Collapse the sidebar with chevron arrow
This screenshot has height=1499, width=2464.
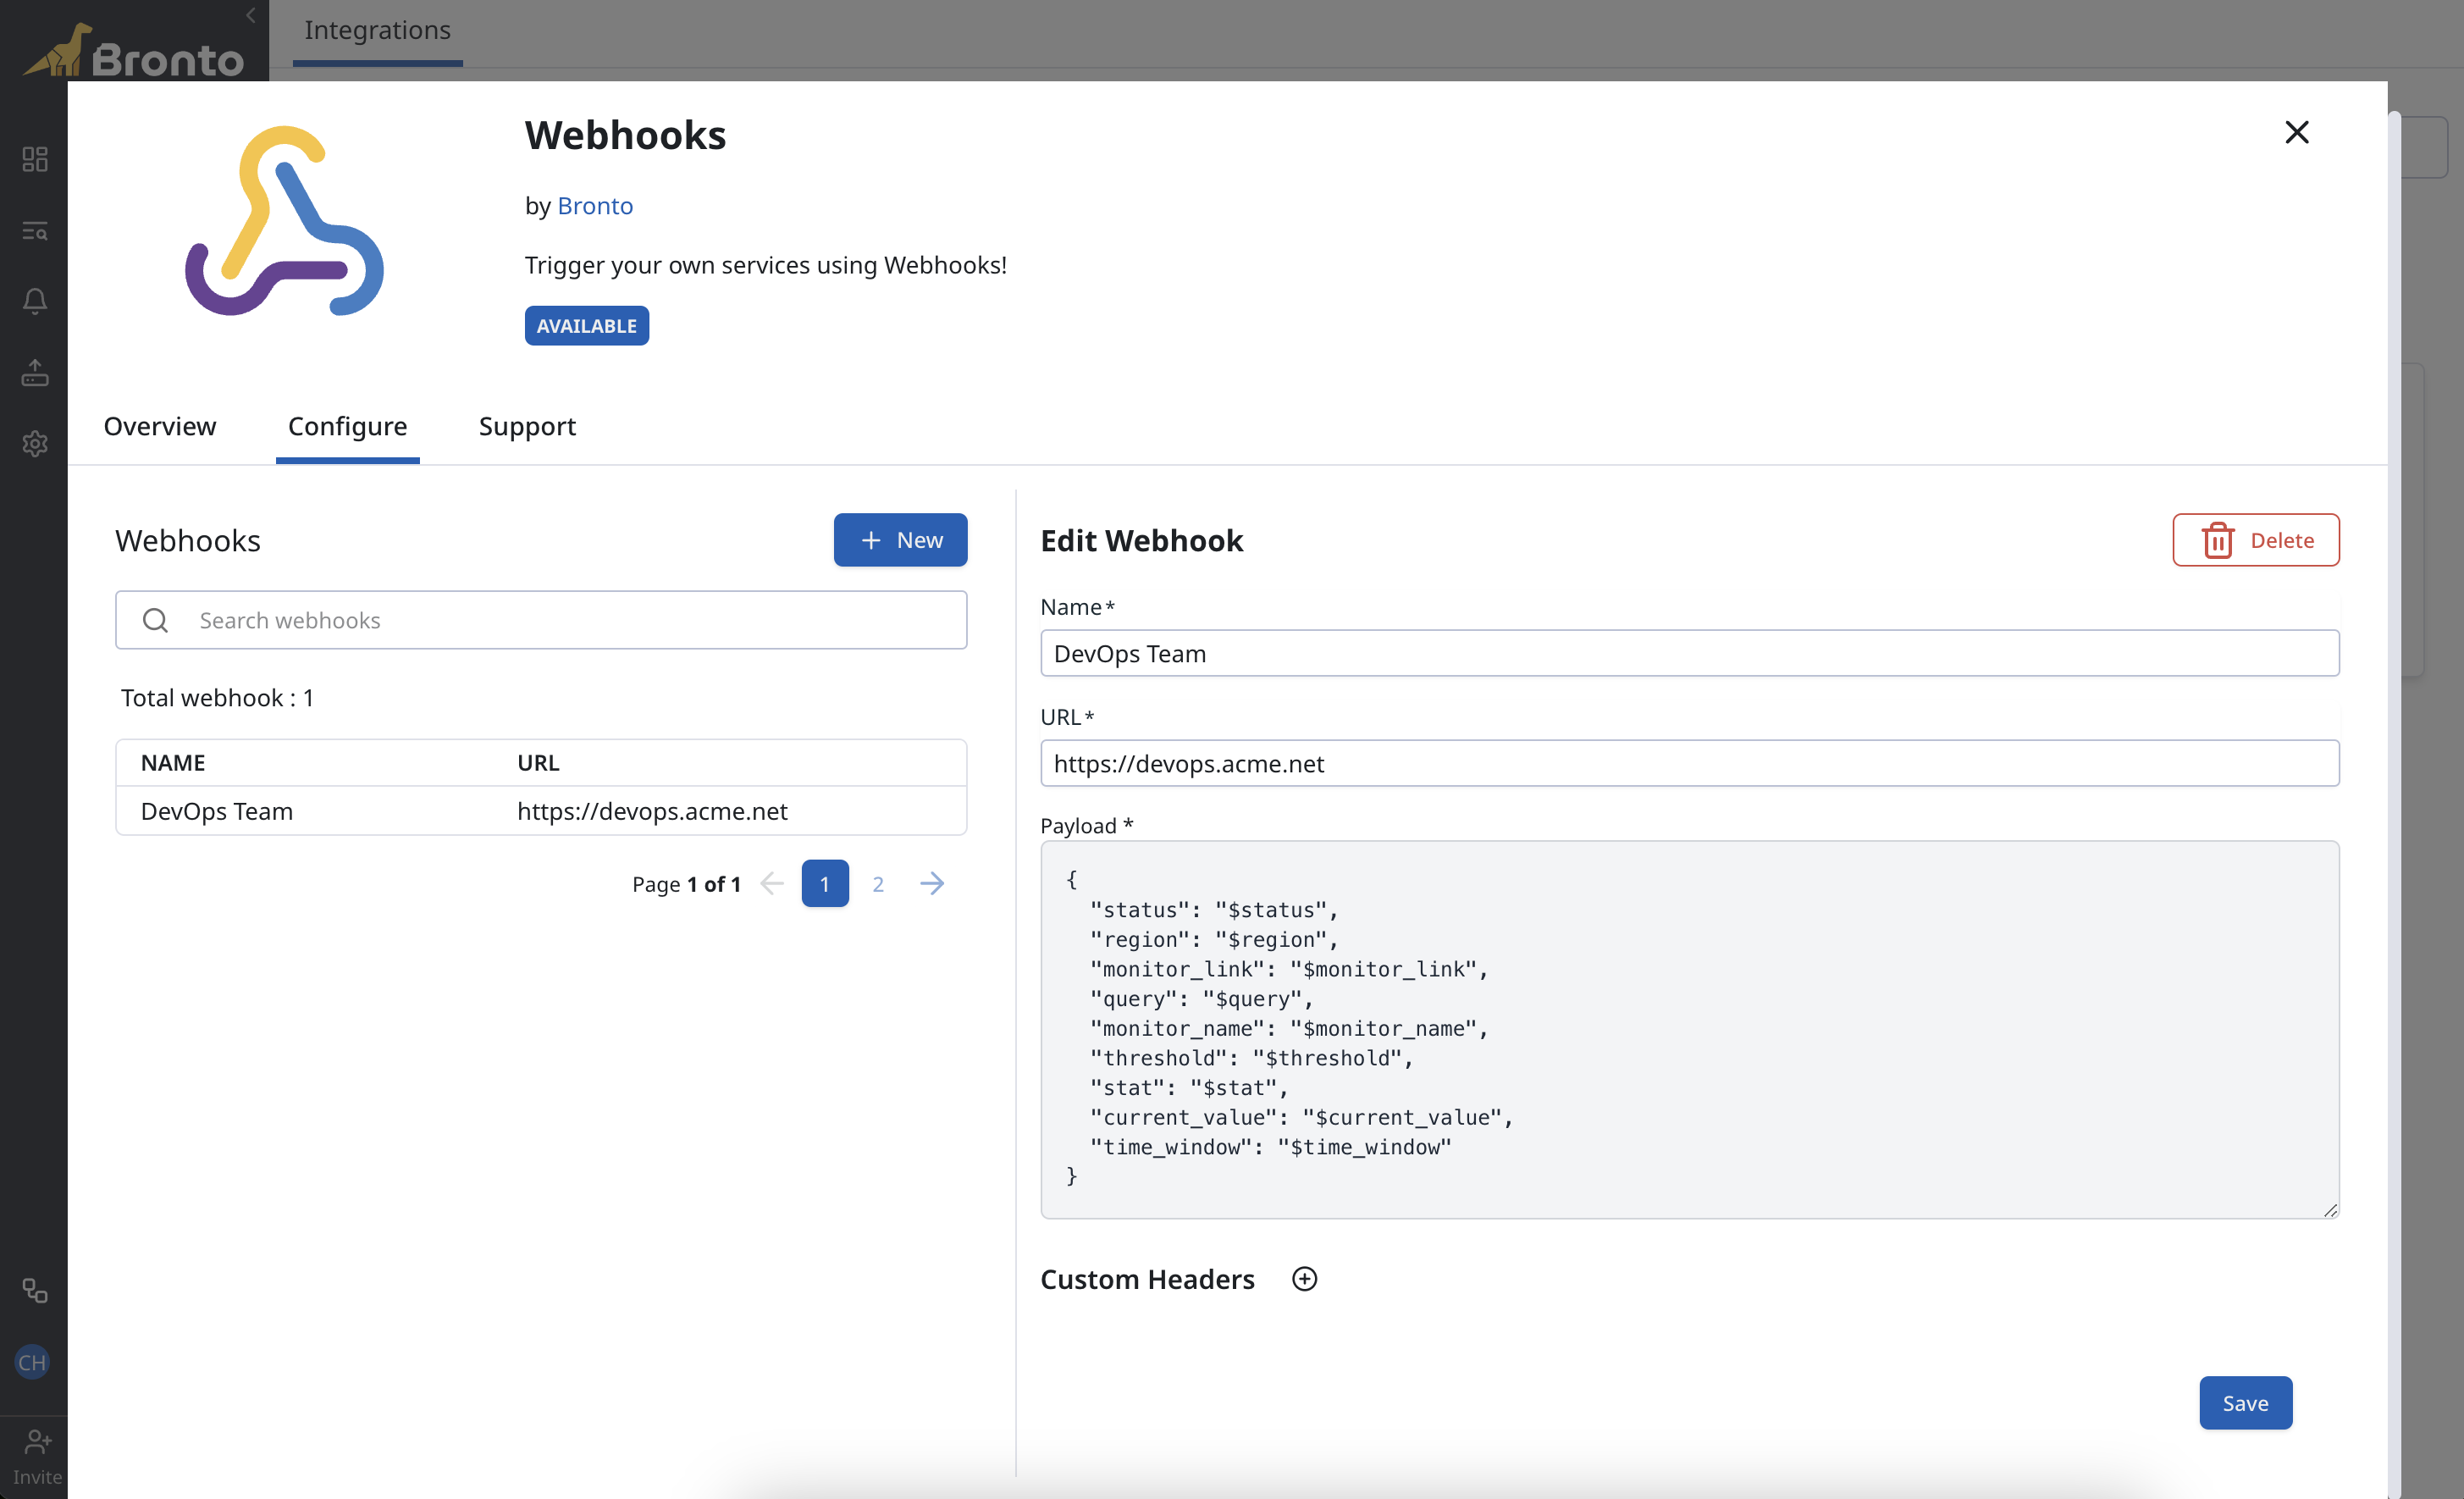click(x=251, y=15)
